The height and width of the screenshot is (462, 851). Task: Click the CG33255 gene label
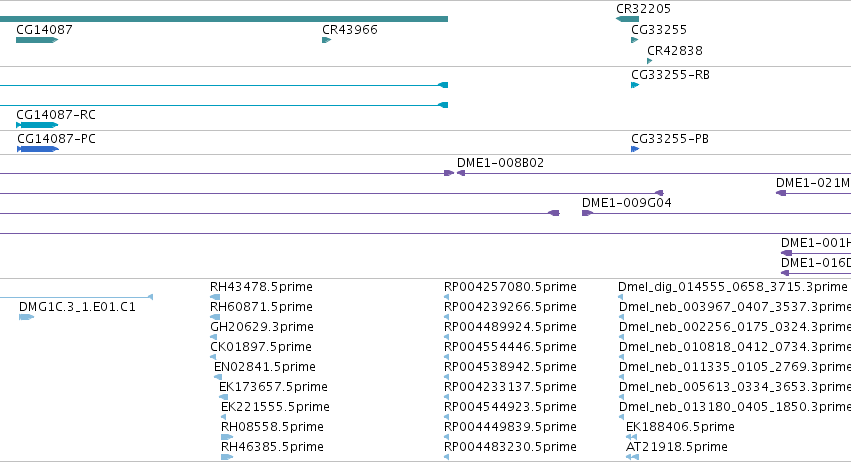pos(659,30)
